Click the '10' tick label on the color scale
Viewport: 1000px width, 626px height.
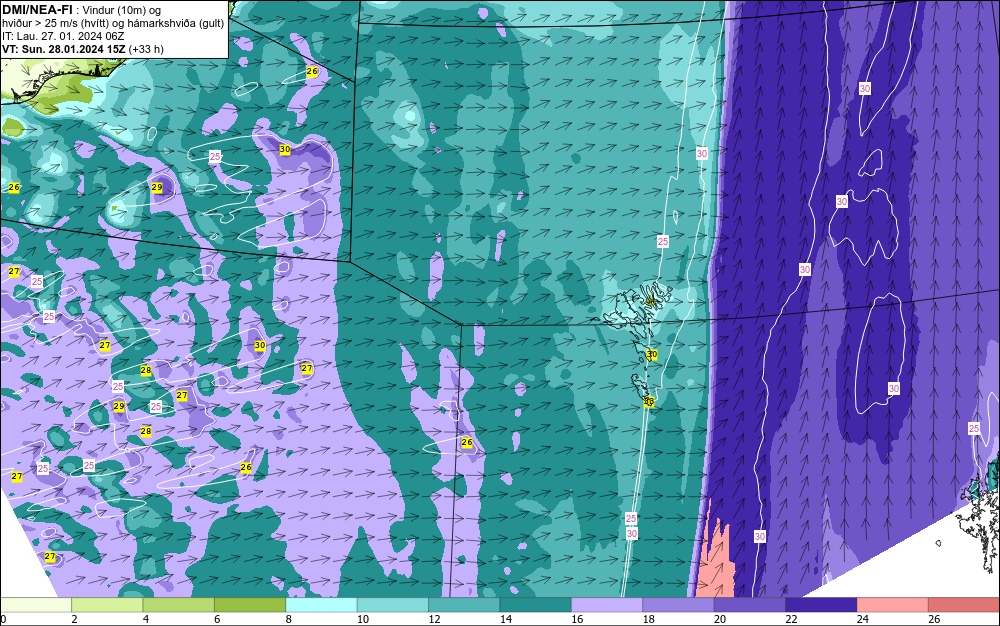363,619
